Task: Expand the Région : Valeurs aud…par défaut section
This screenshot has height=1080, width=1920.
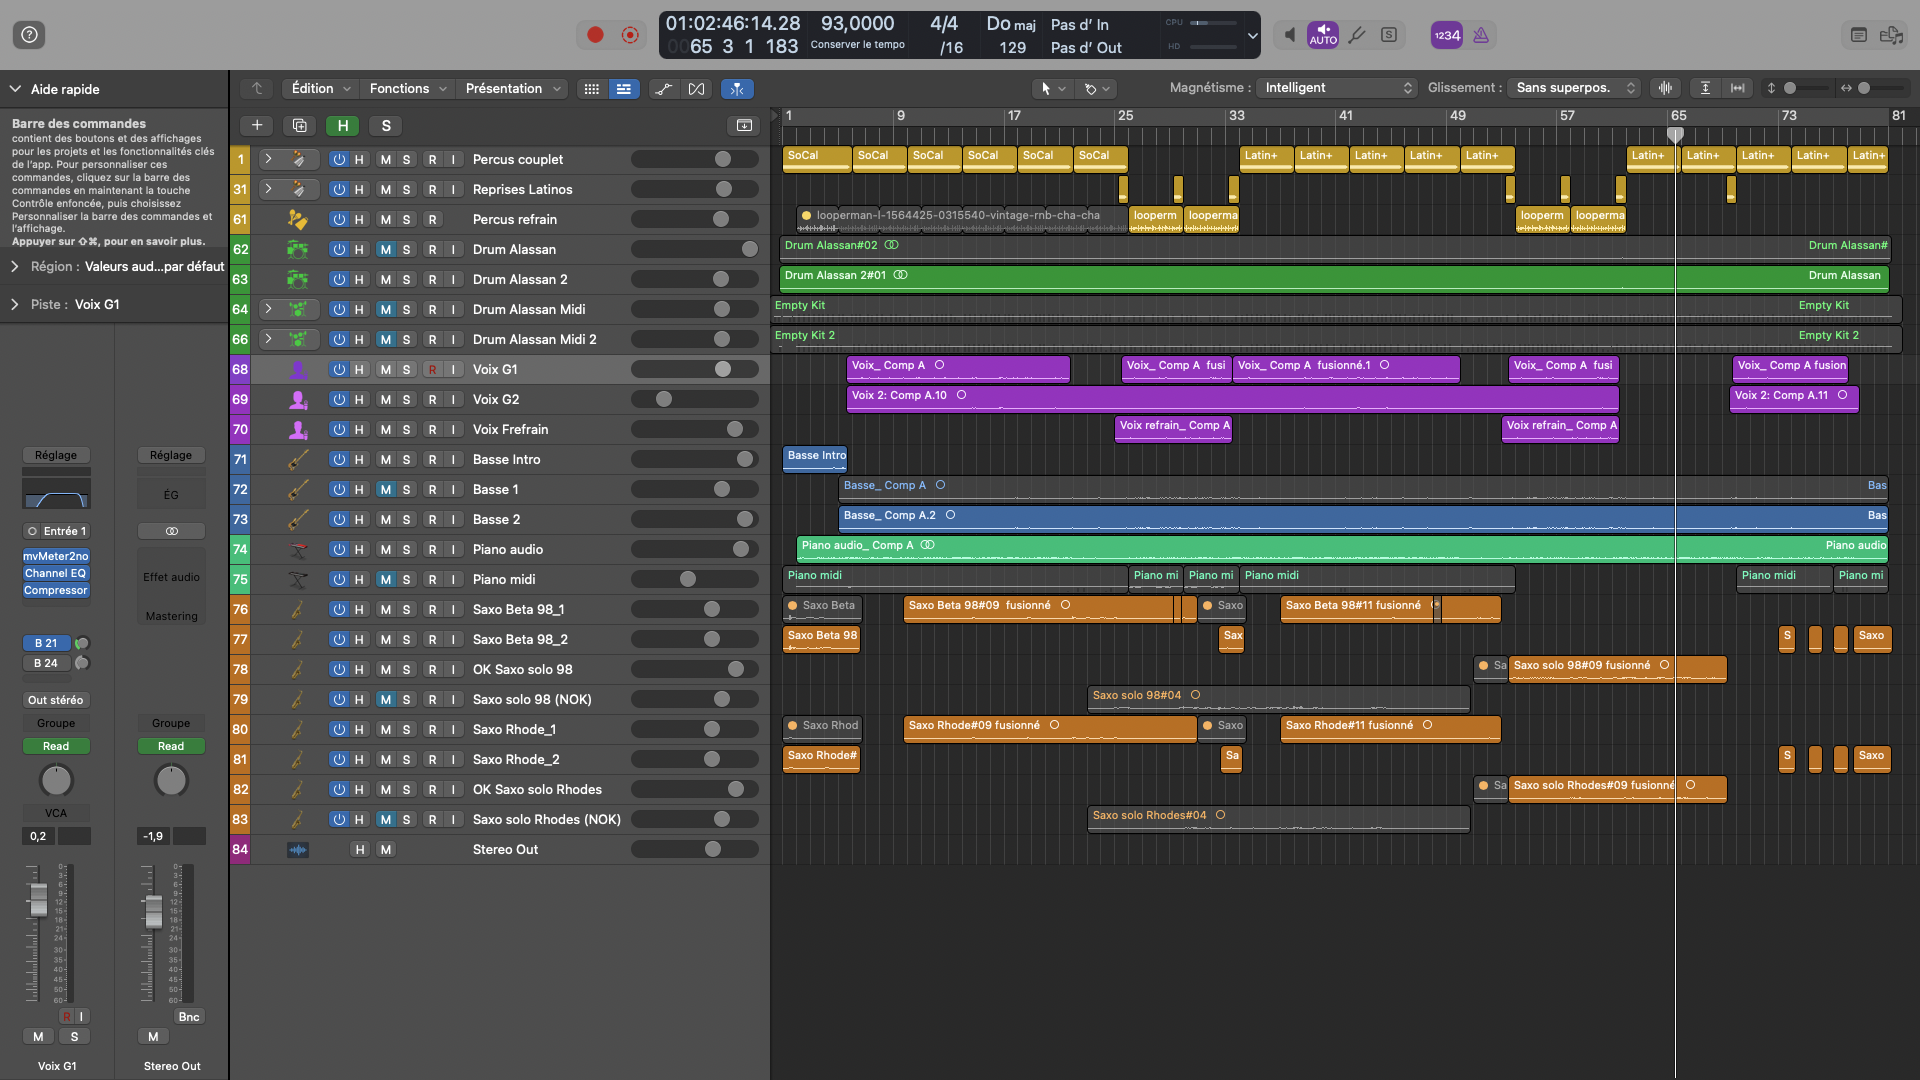Action: click(x=14, y=266)
